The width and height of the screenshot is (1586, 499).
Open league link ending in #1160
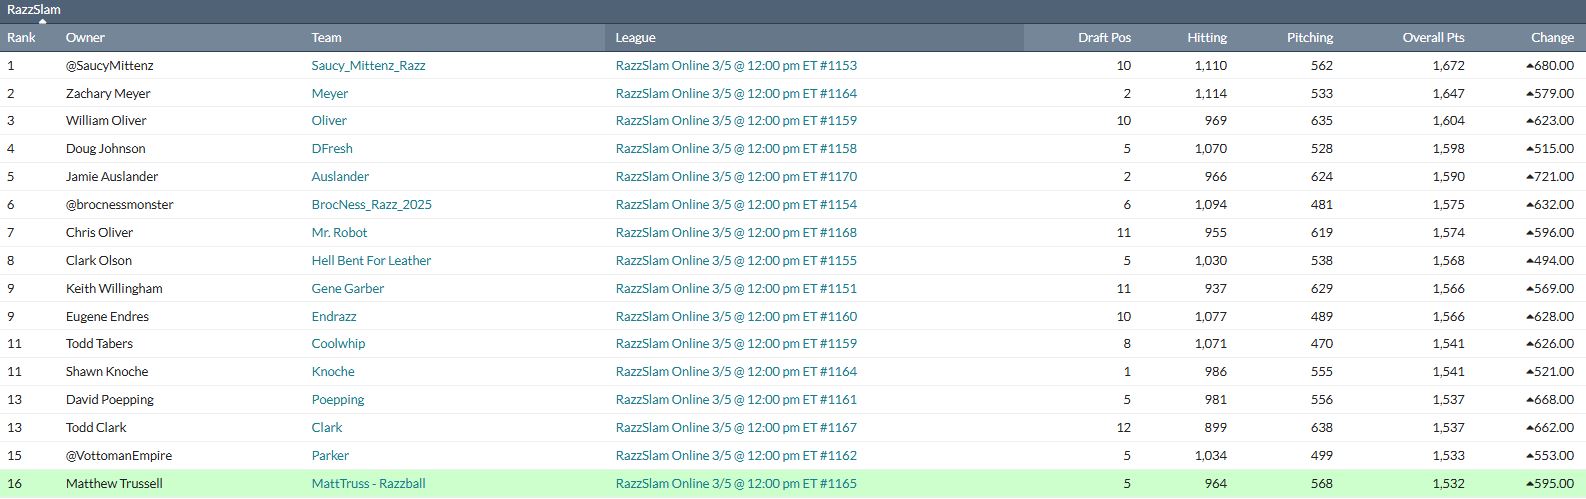tap(736, 316)
